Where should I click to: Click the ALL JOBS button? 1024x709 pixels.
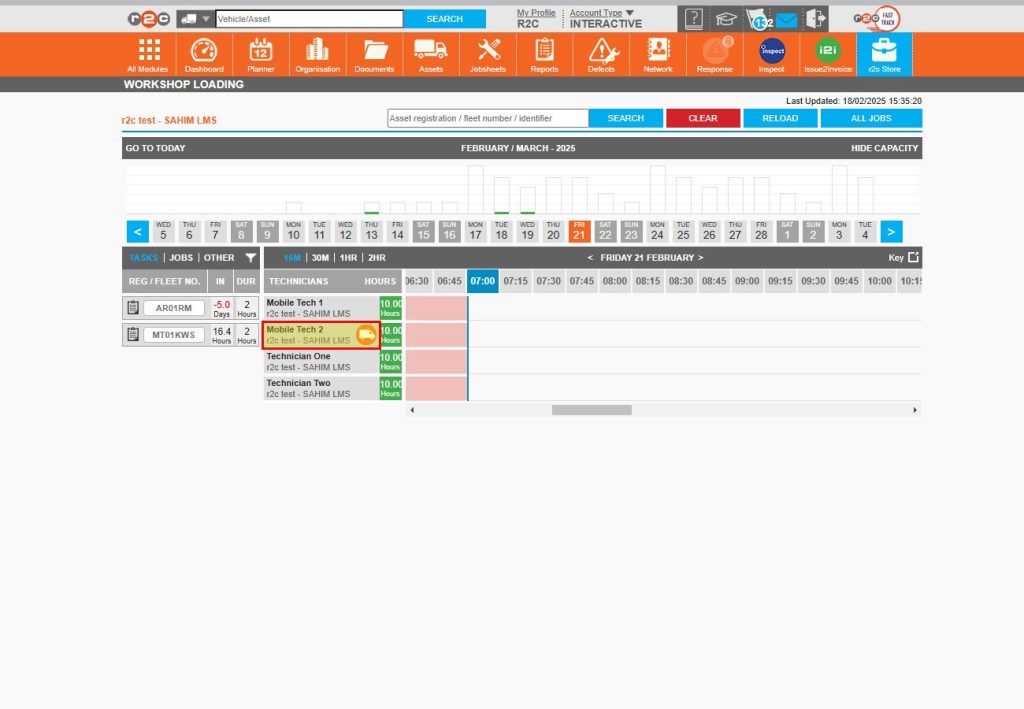[x=870, y=118]
